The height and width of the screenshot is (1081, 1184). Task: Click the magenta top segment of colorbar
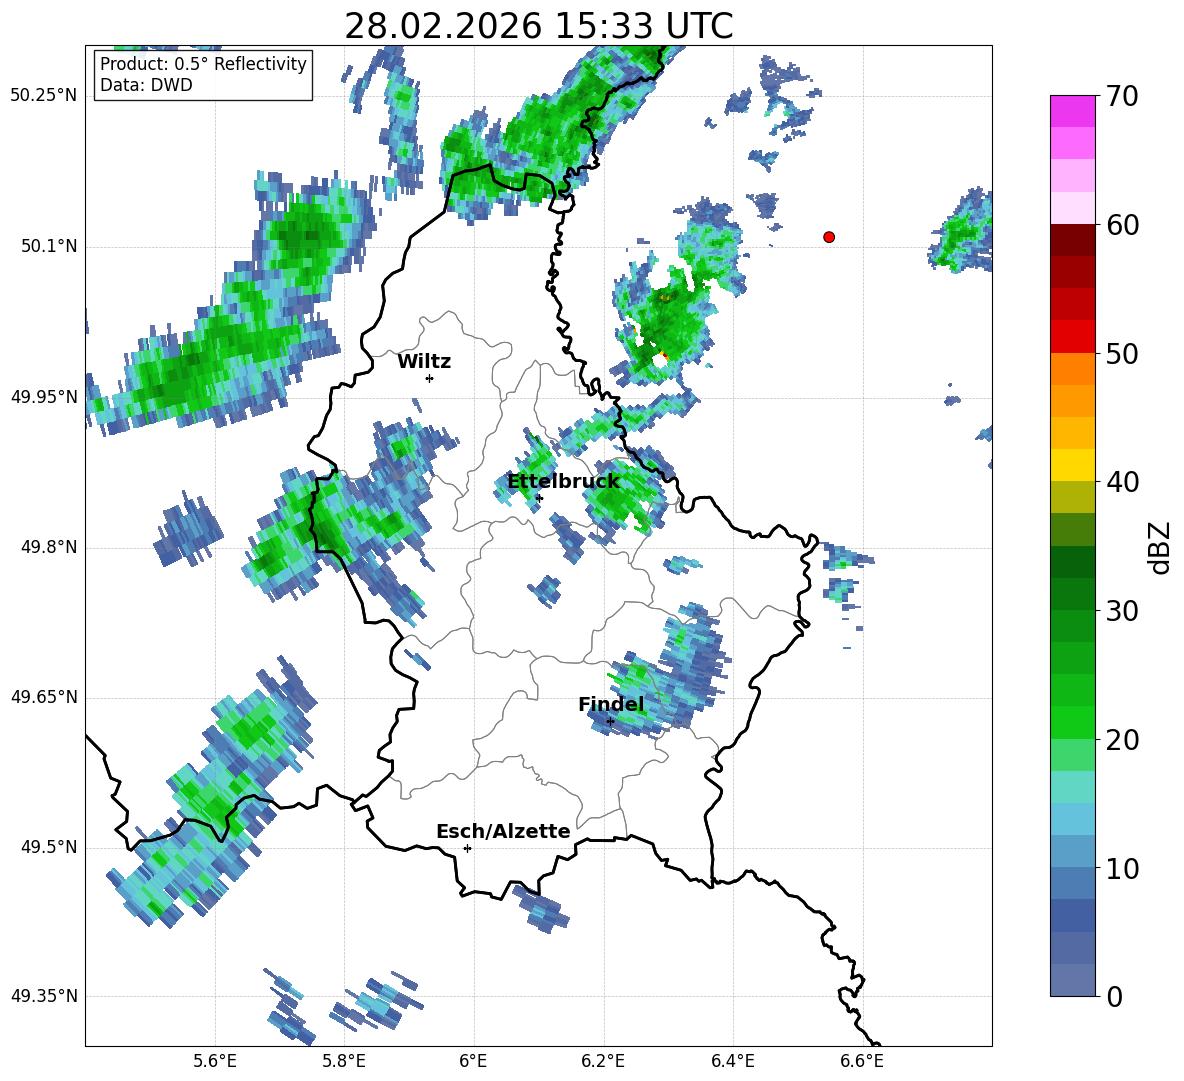coord(1072,112)
